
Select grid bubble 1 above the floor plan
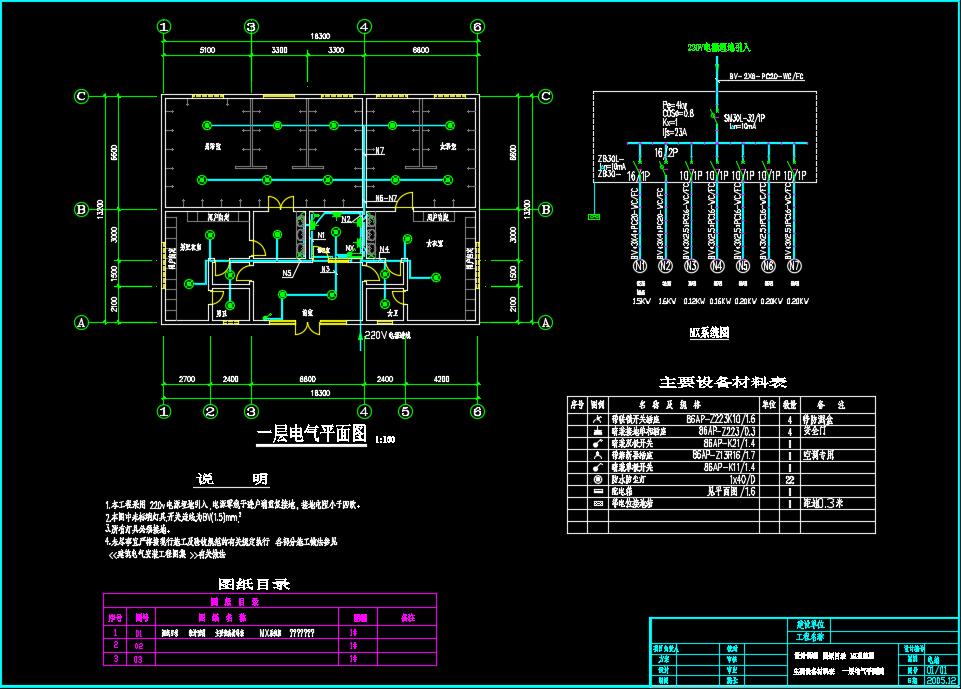point(164,26)
